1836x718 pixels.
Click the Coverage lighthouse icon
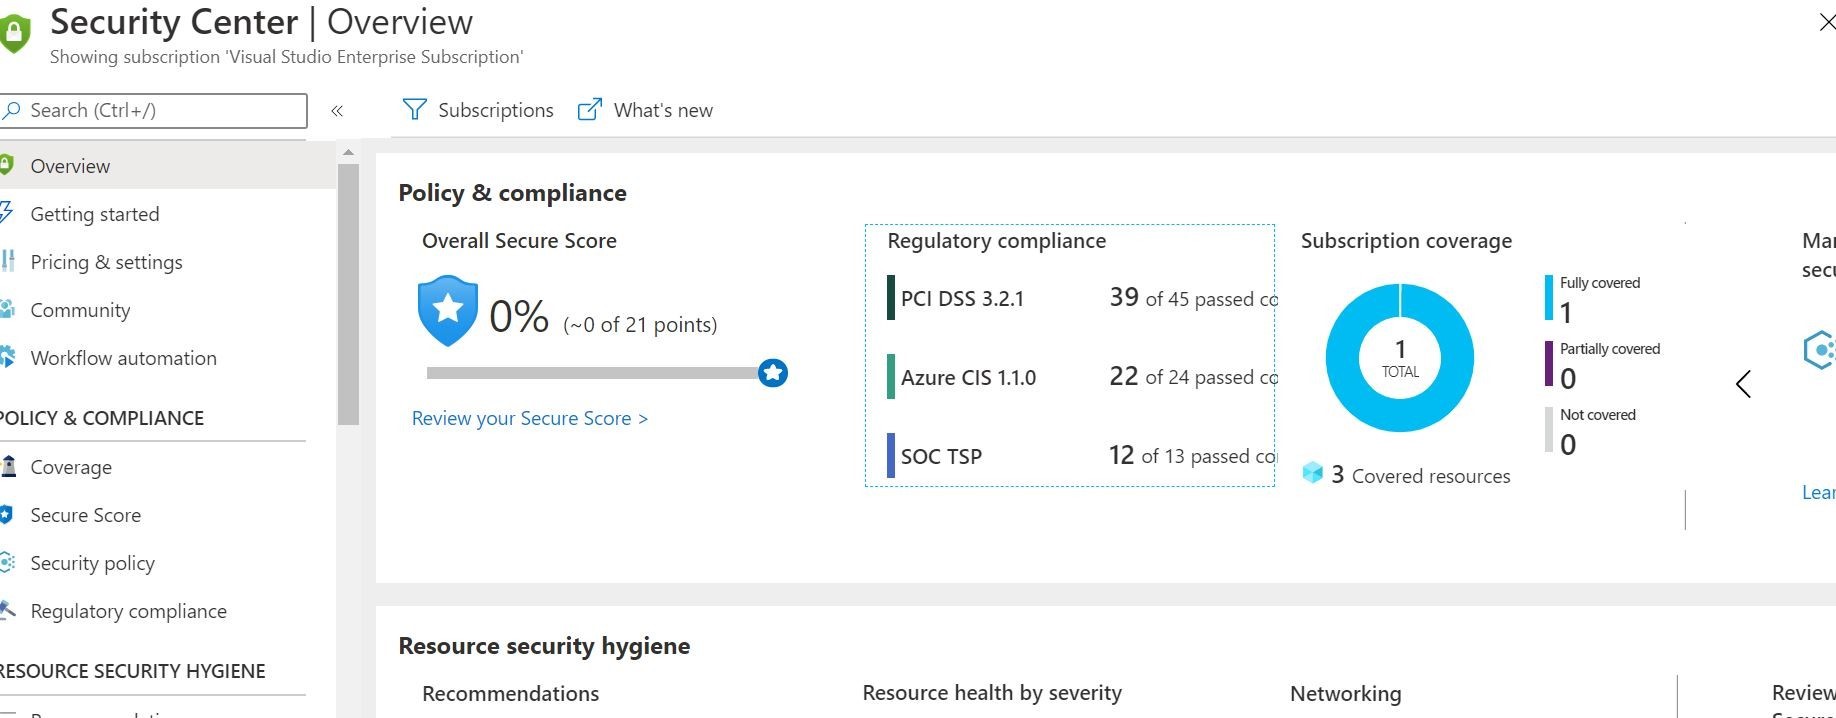[8, 466]
